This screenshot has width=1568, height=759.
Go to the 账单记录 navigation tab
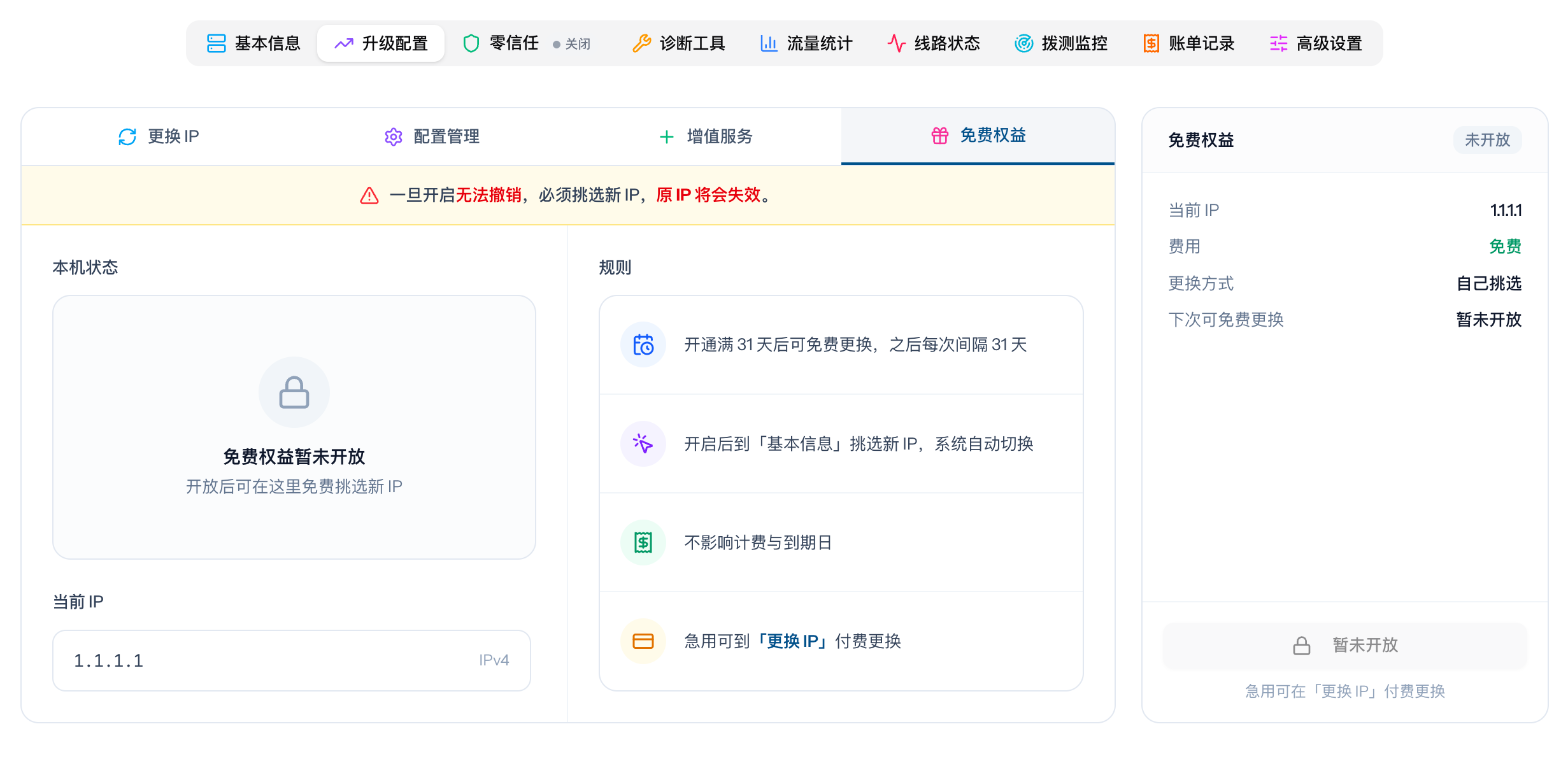(1188, 43)
